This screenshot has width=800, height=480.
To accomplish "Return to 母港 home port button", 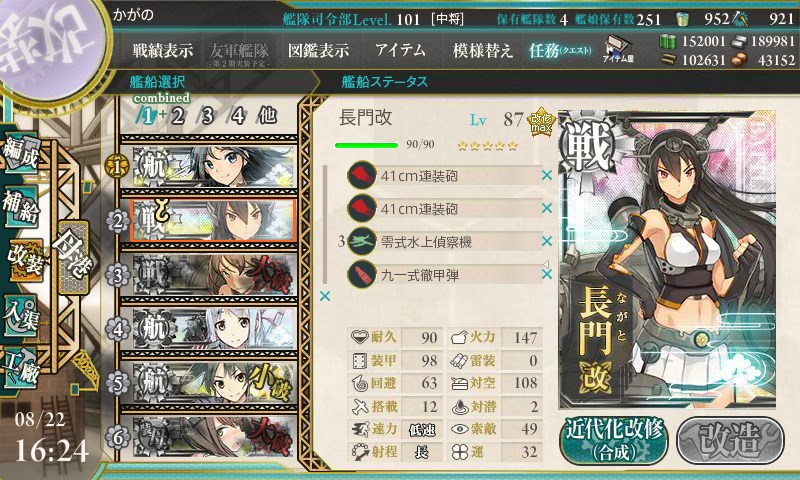I will [73, 257].
